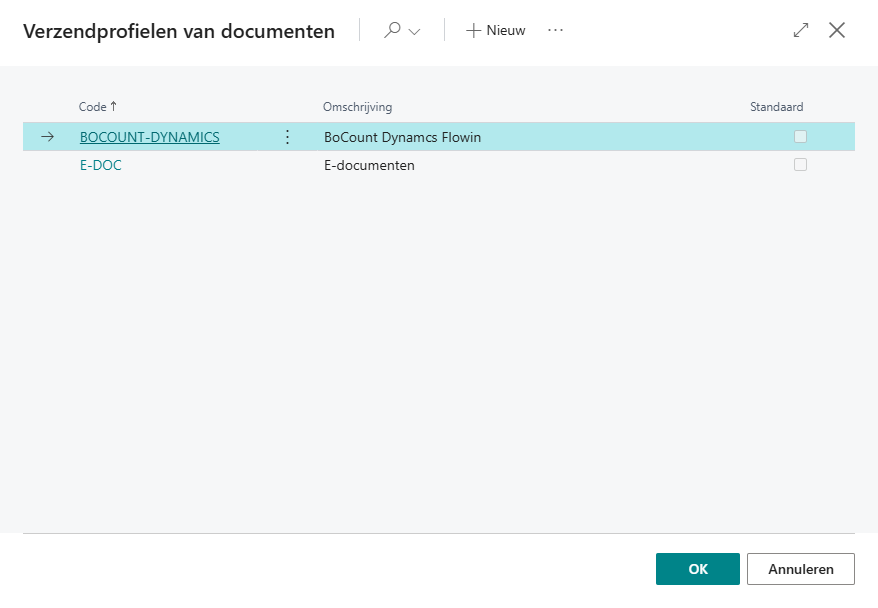Open the E-DOC profile link

pos(101,165)
